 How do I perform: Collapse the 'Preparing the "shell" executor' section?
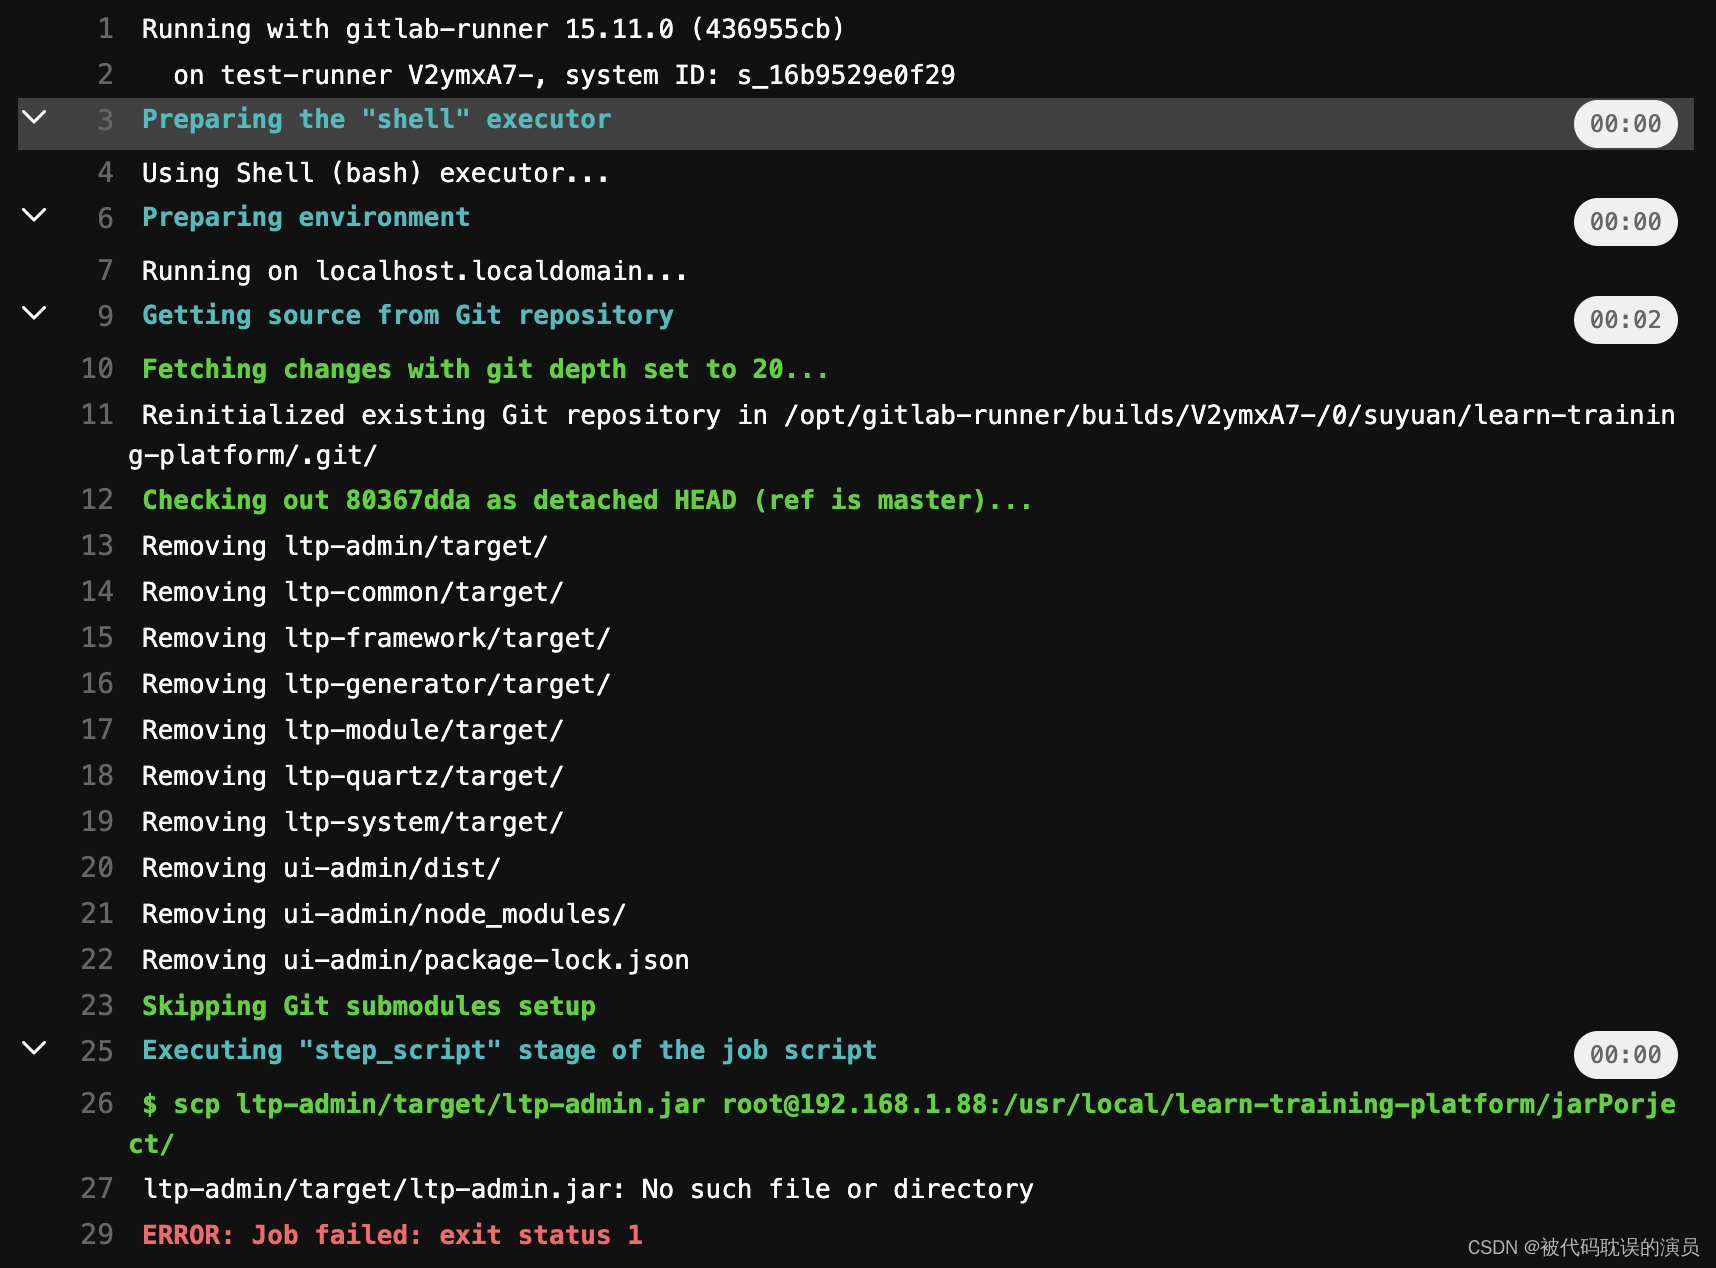(34, 117)
